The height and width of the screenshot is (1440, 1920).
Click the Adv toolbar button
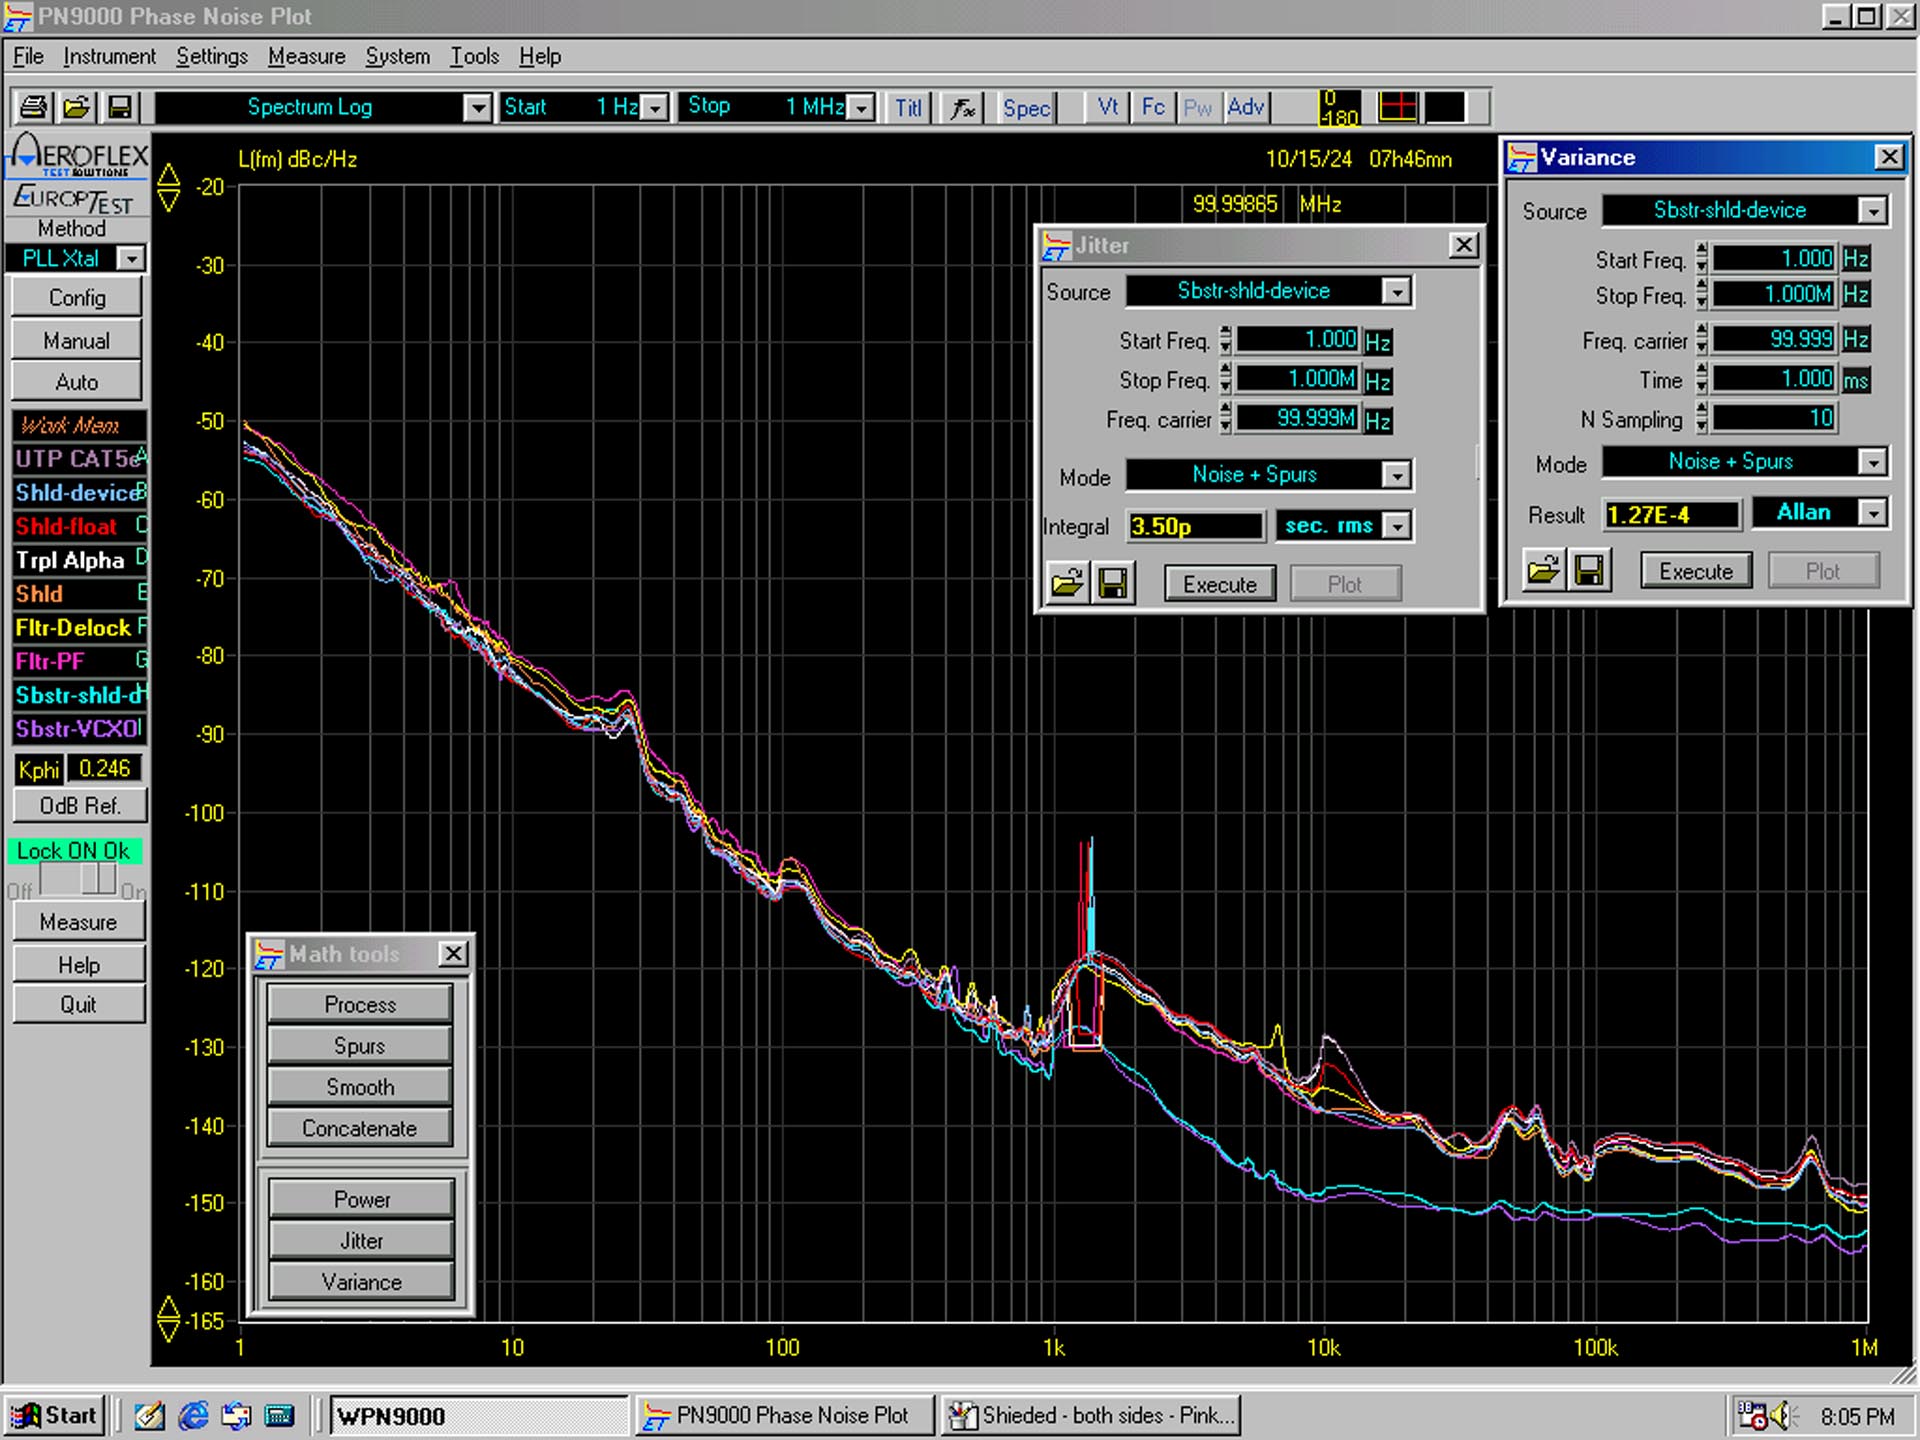1246,107
